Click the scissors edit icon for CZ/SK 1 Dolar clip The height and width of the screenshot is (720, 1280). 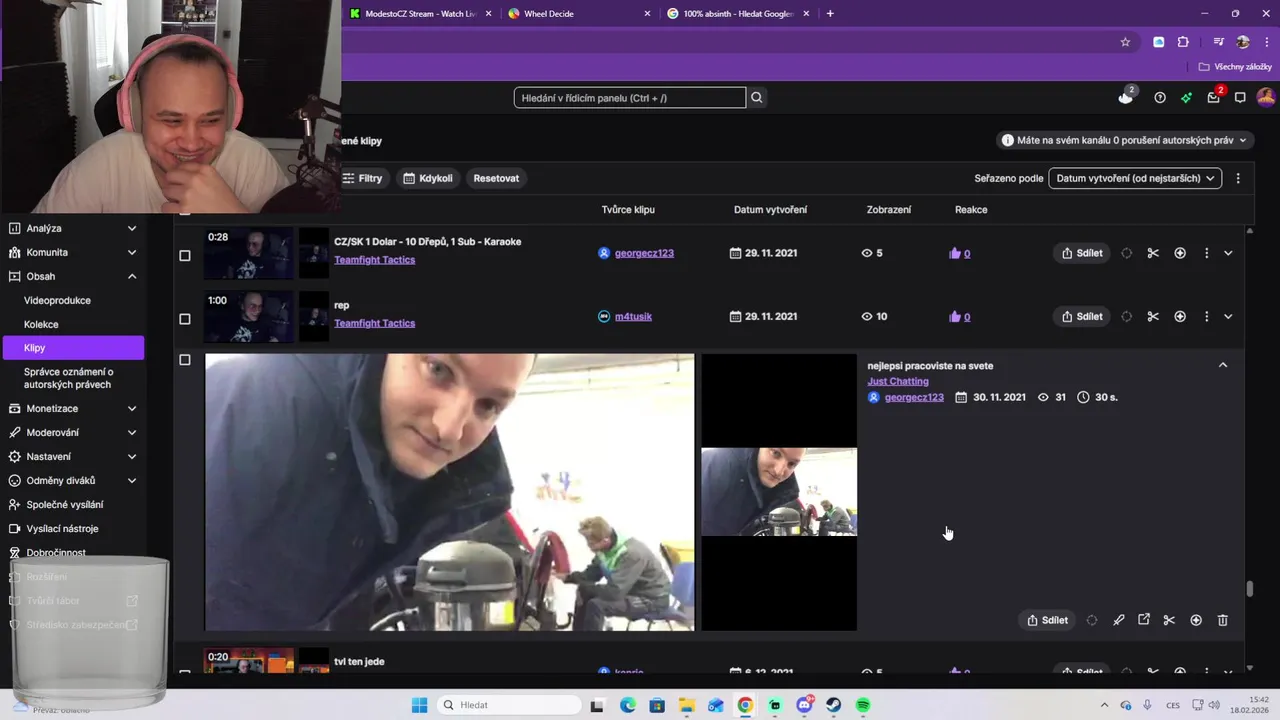pos(1153,253)
